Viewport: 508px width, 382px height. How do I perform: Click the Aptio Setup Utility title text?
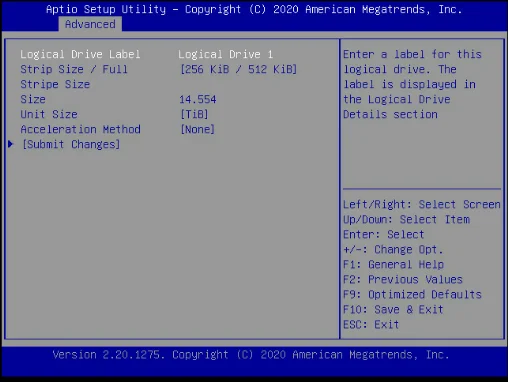[254, 9]
